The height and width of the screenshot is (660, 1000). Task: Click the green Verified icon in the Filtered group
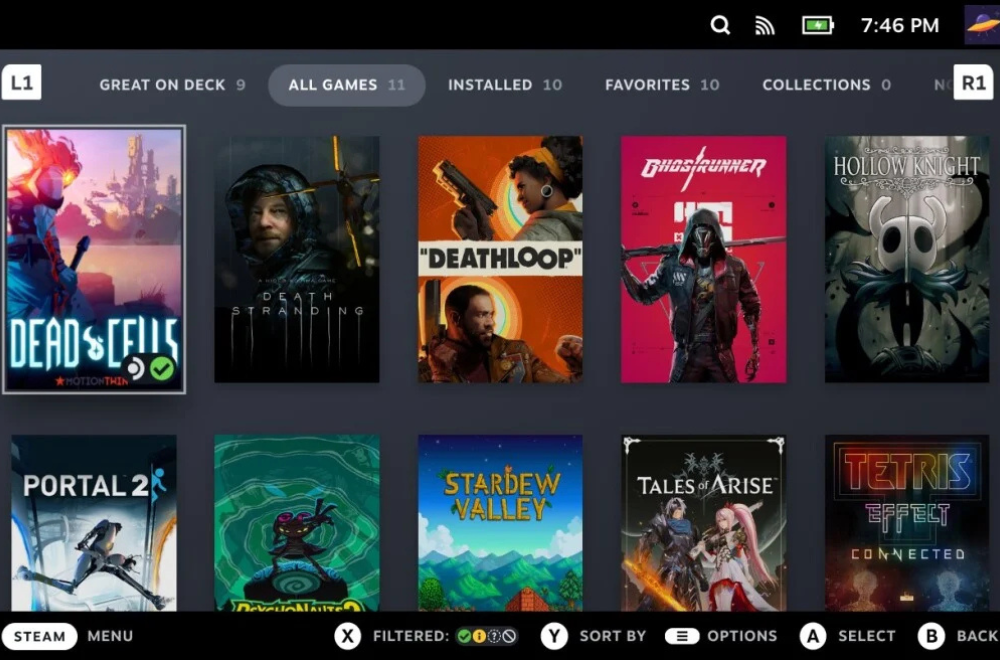(x=464, y=636)
